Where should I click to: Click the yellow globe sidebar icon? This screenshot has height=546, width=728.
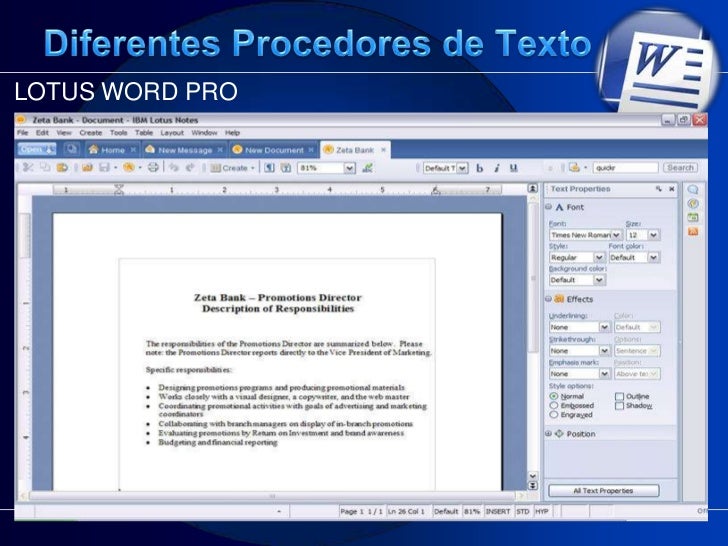[693, 203]
